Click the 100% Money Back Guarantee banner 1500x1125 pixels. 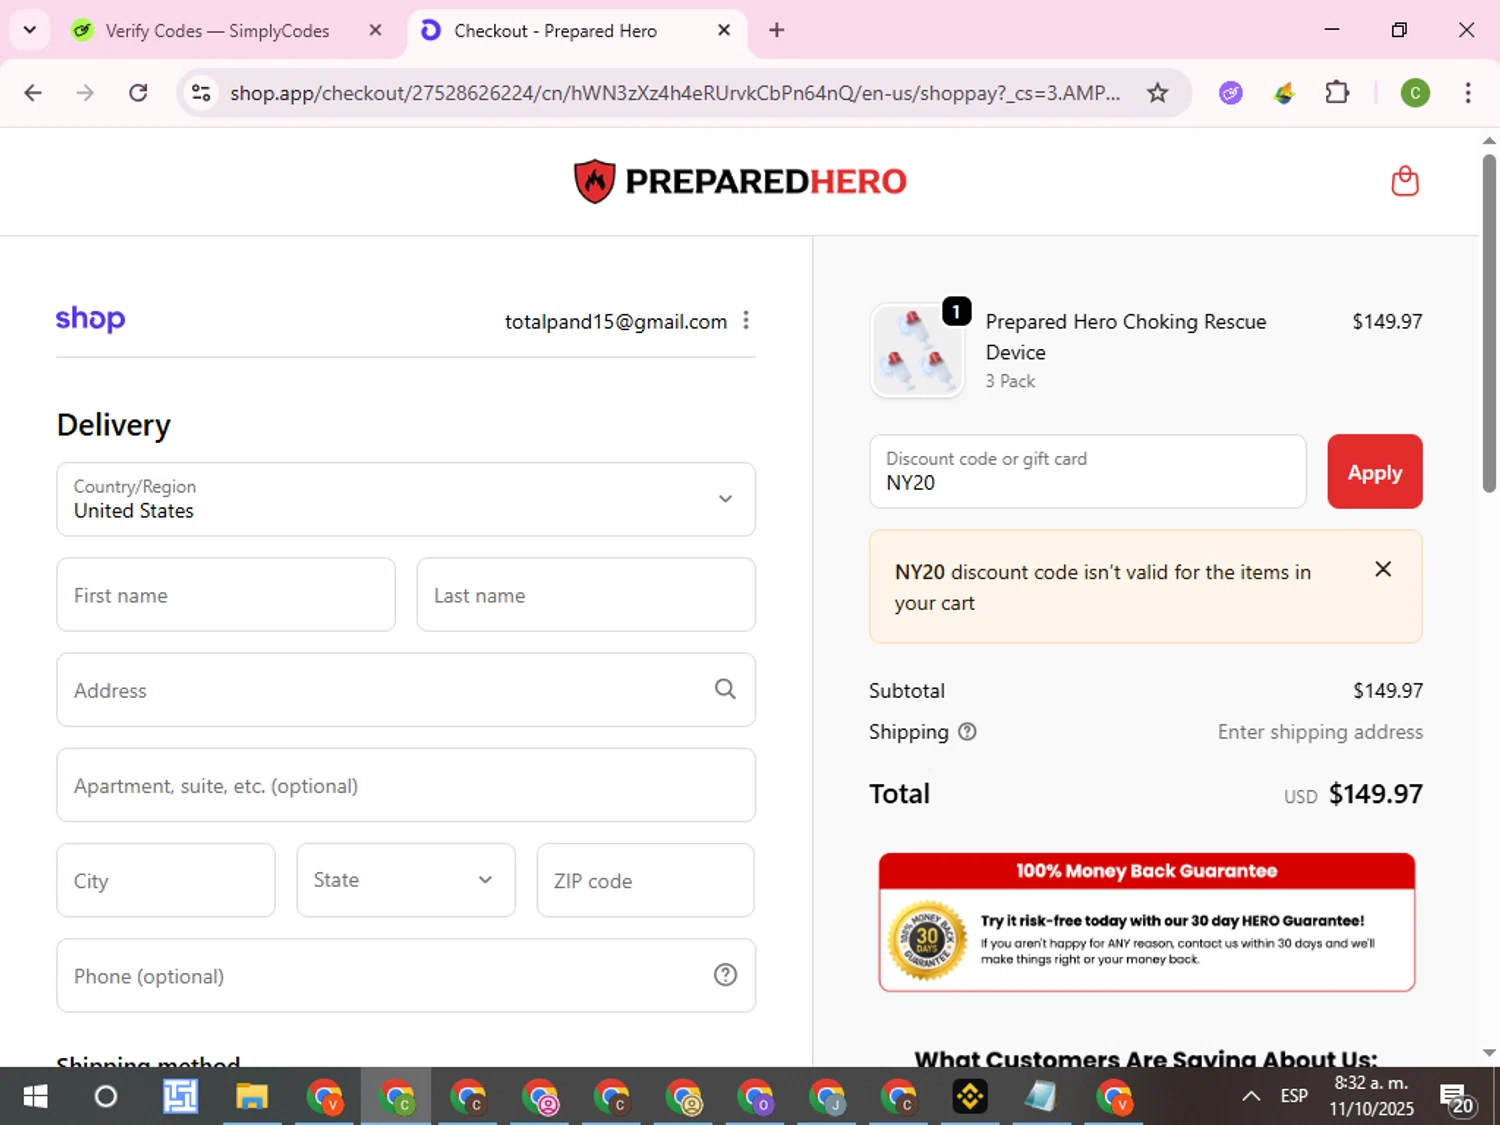[x=1147, y=922]
